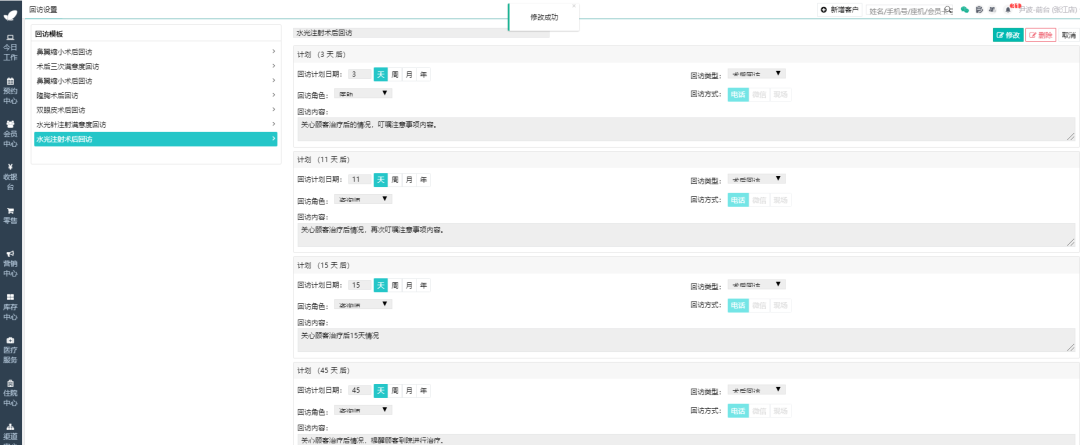Click the green WeChat icon in header

click(x=966, y=10)
